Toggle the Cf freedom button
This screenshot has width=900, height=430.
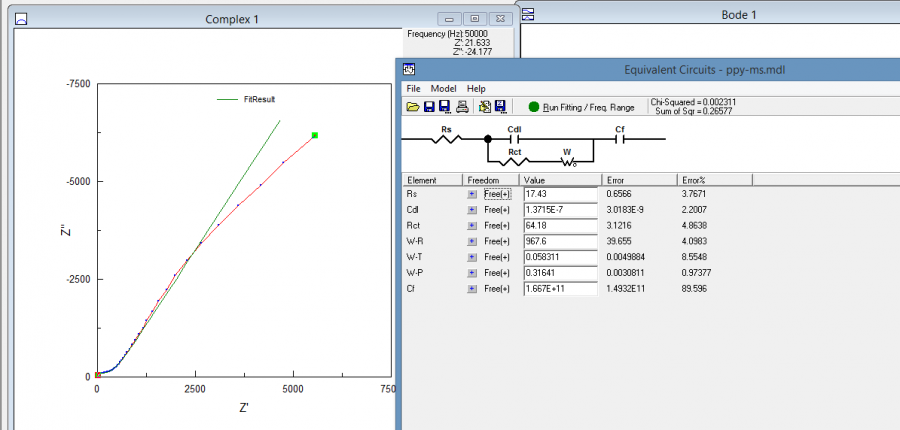pos(473,289)
